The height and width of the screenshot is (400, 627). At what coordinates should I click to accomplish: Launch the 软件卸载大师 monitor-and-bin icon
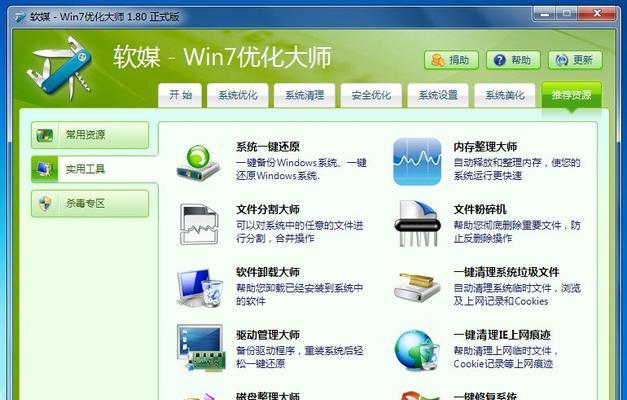point(200,288)
